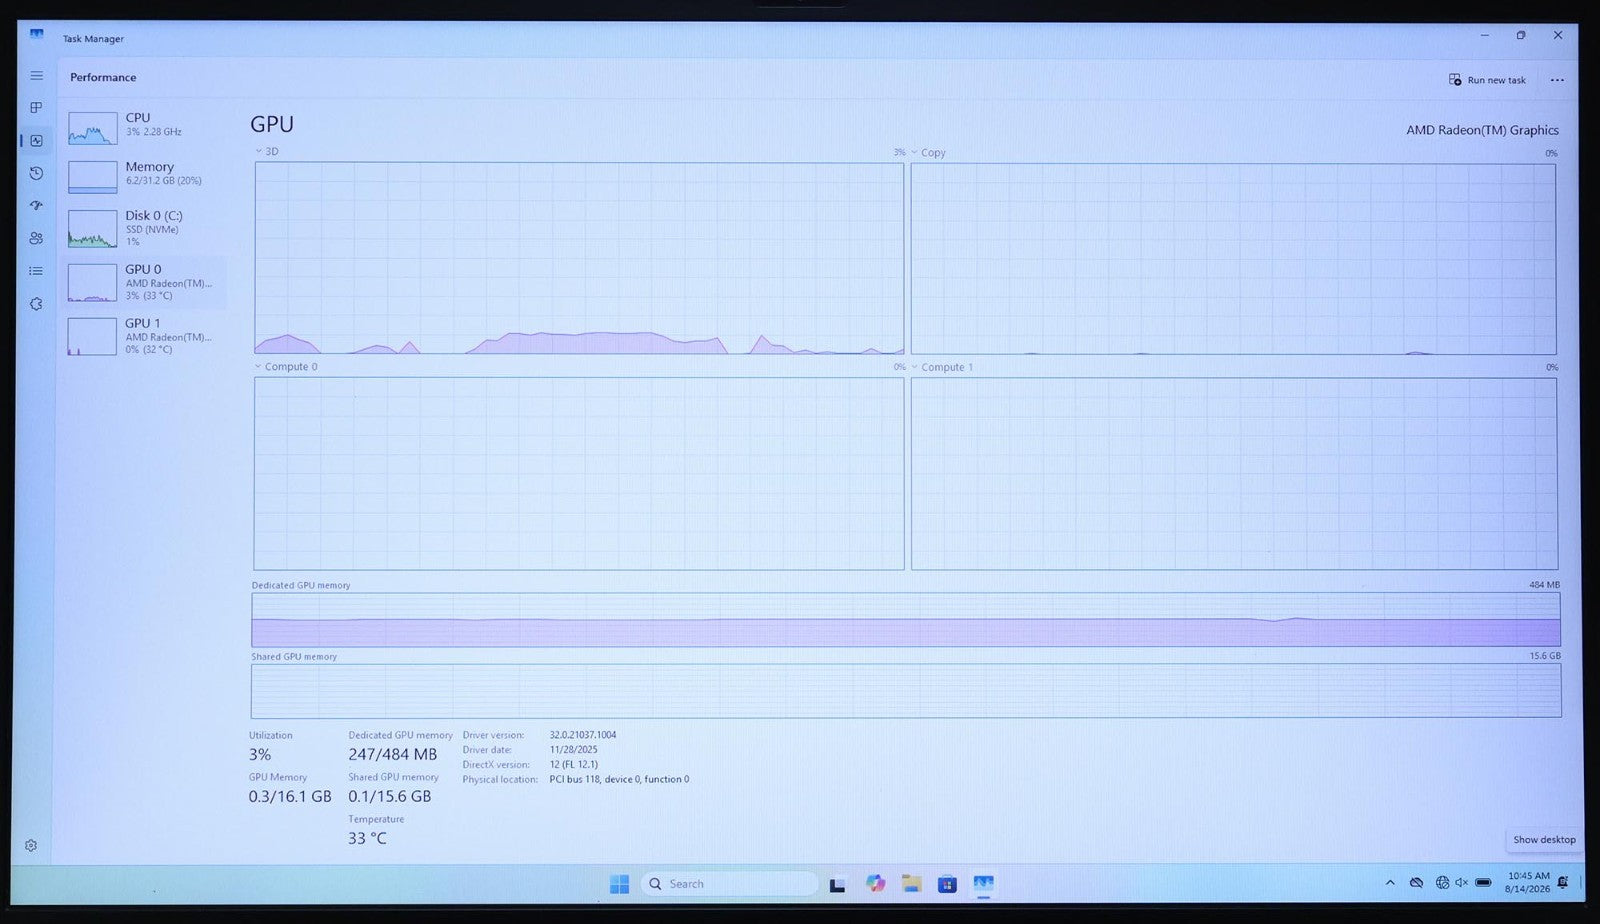Click the Dedicated GPU memory graph
This screenshot has height=924, width=1600.
point(906,619)
